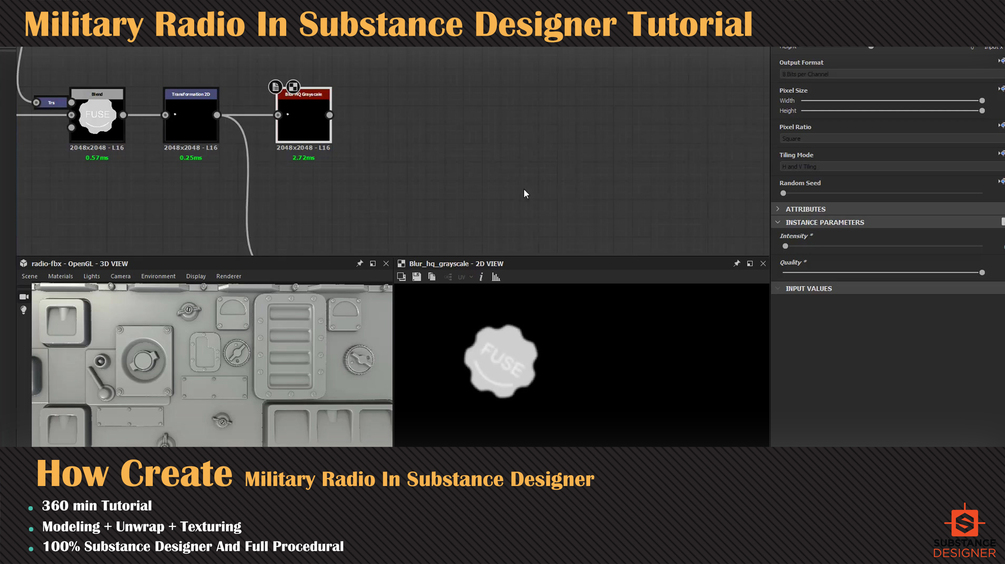
Task: Toggle the info 'i' icon in 2D view
Action: [x=481, y=277]
